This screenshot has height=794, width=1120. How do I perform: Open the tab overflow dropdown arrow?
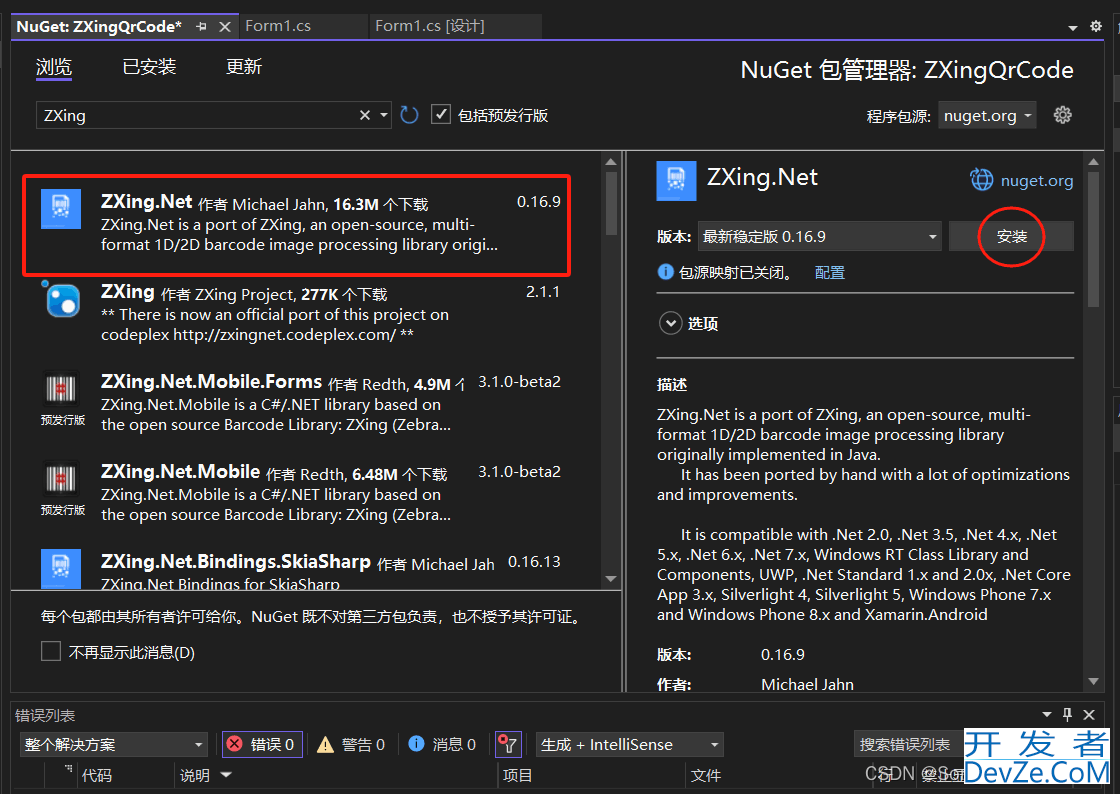click(1072, 27)
